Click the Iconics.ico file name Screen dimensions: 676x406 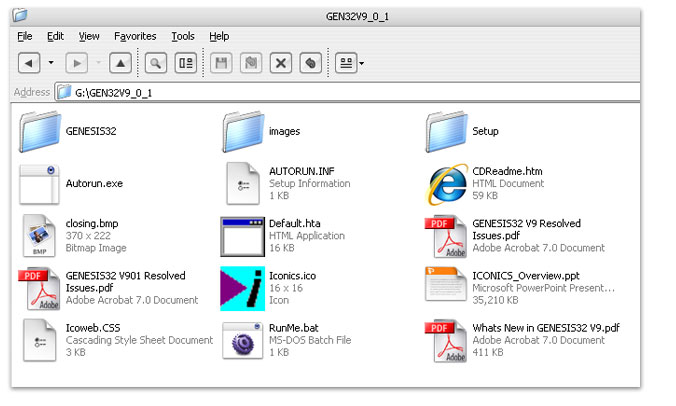[292, 275]
